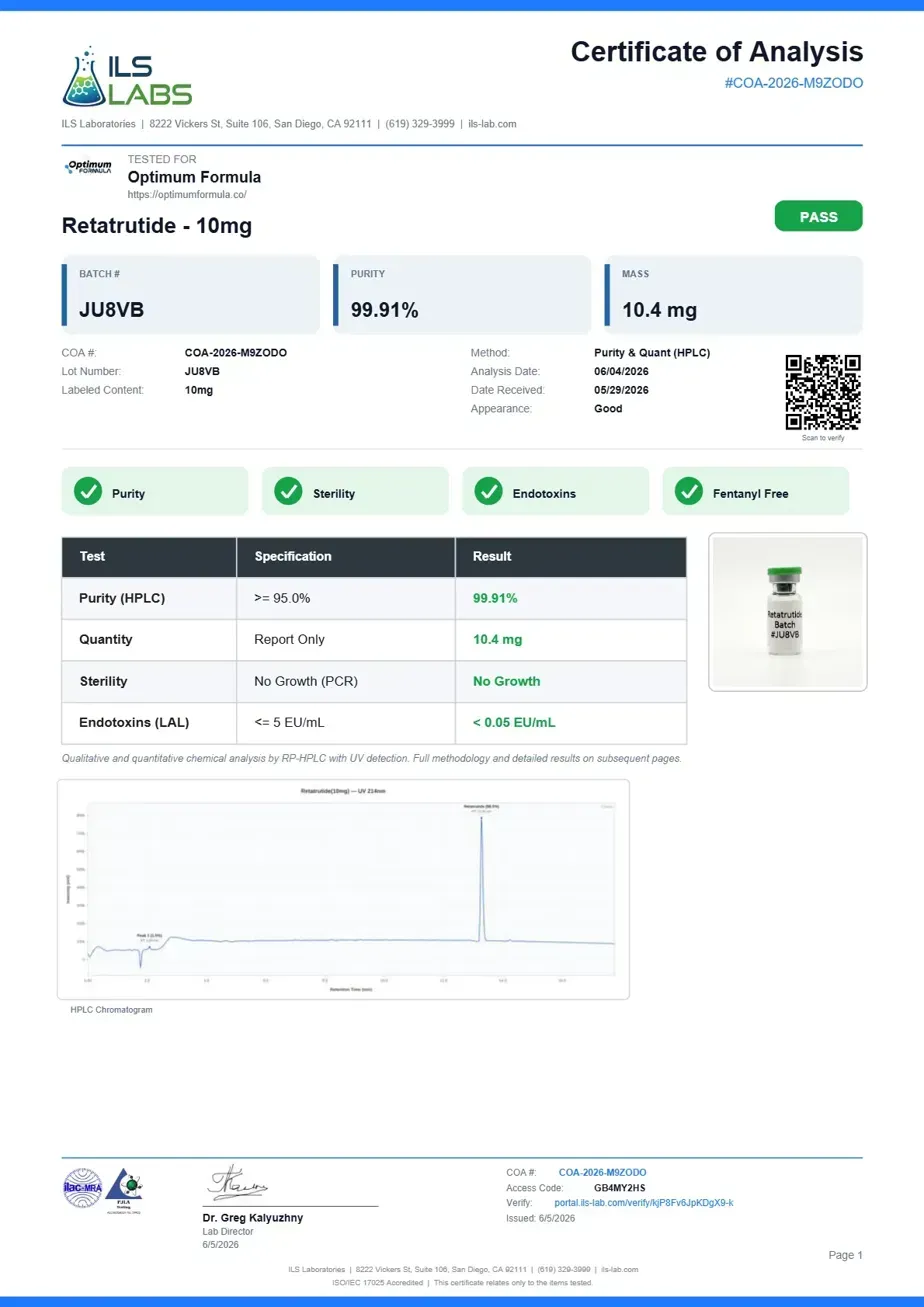Click the Fentanyl Free checkmark icon
The image size is (924, 1307).
(x=688, y=492)
